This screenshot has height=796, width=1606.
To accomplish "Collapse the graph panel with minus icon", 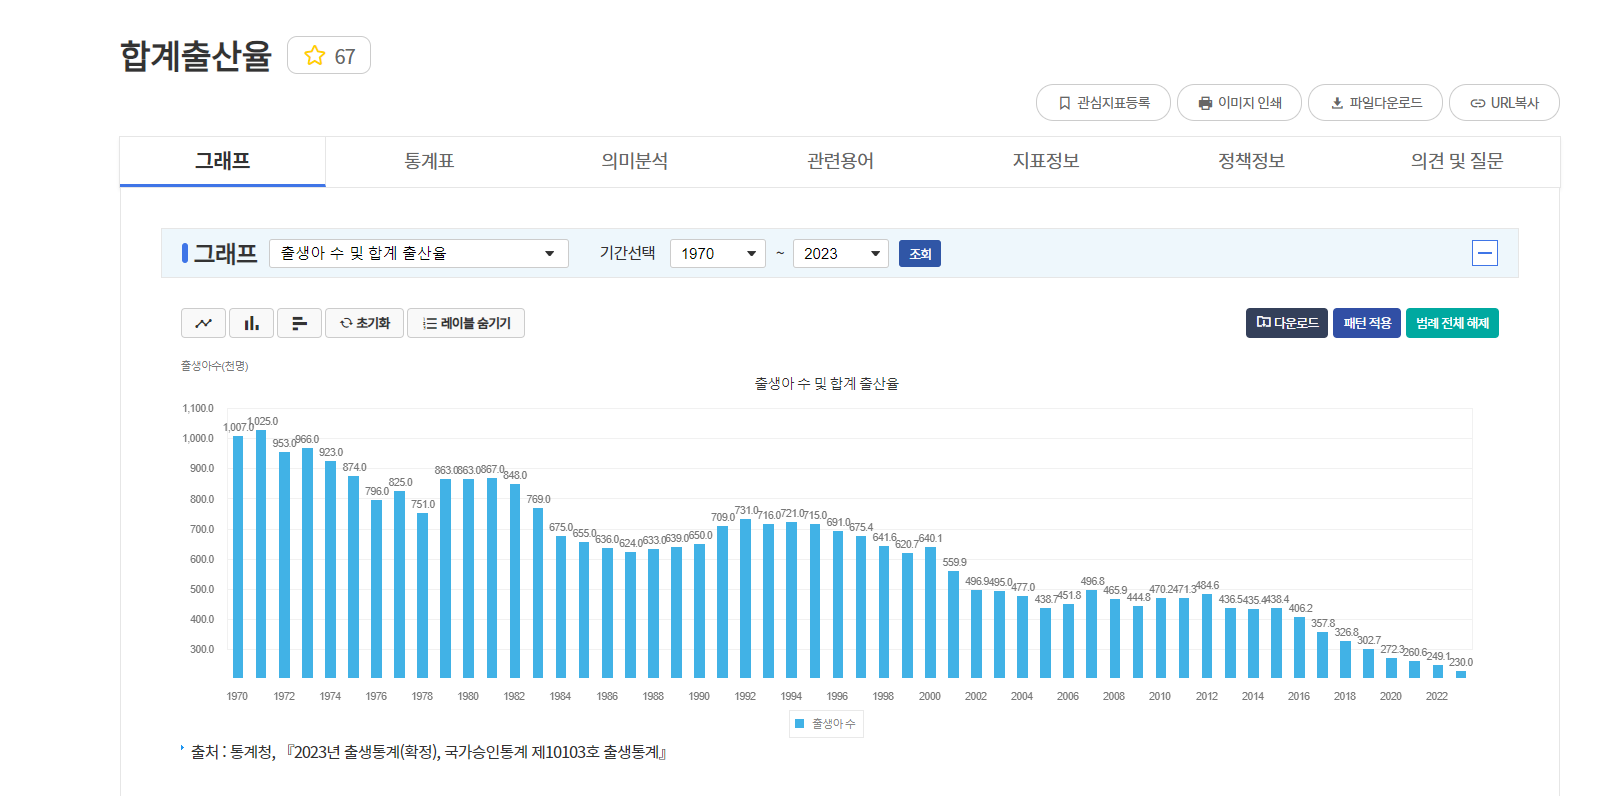I will 1485,253.
